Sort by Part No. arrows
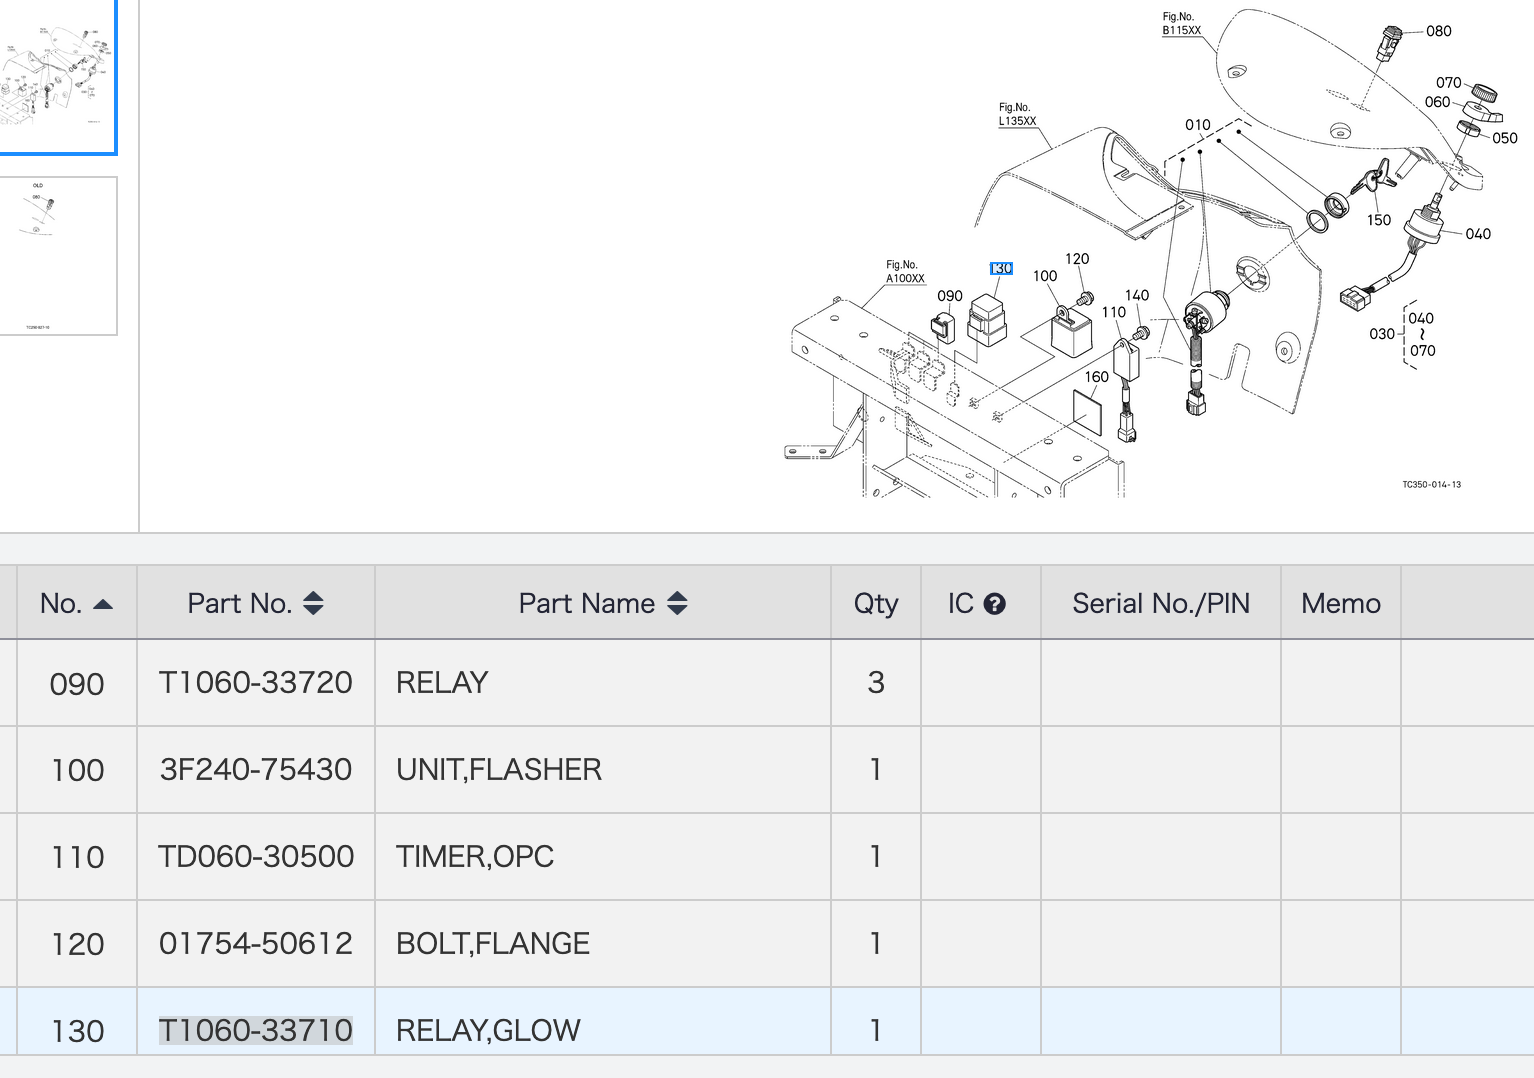Viewport: 1534px width, 1078px height. (x=313, y=603)
